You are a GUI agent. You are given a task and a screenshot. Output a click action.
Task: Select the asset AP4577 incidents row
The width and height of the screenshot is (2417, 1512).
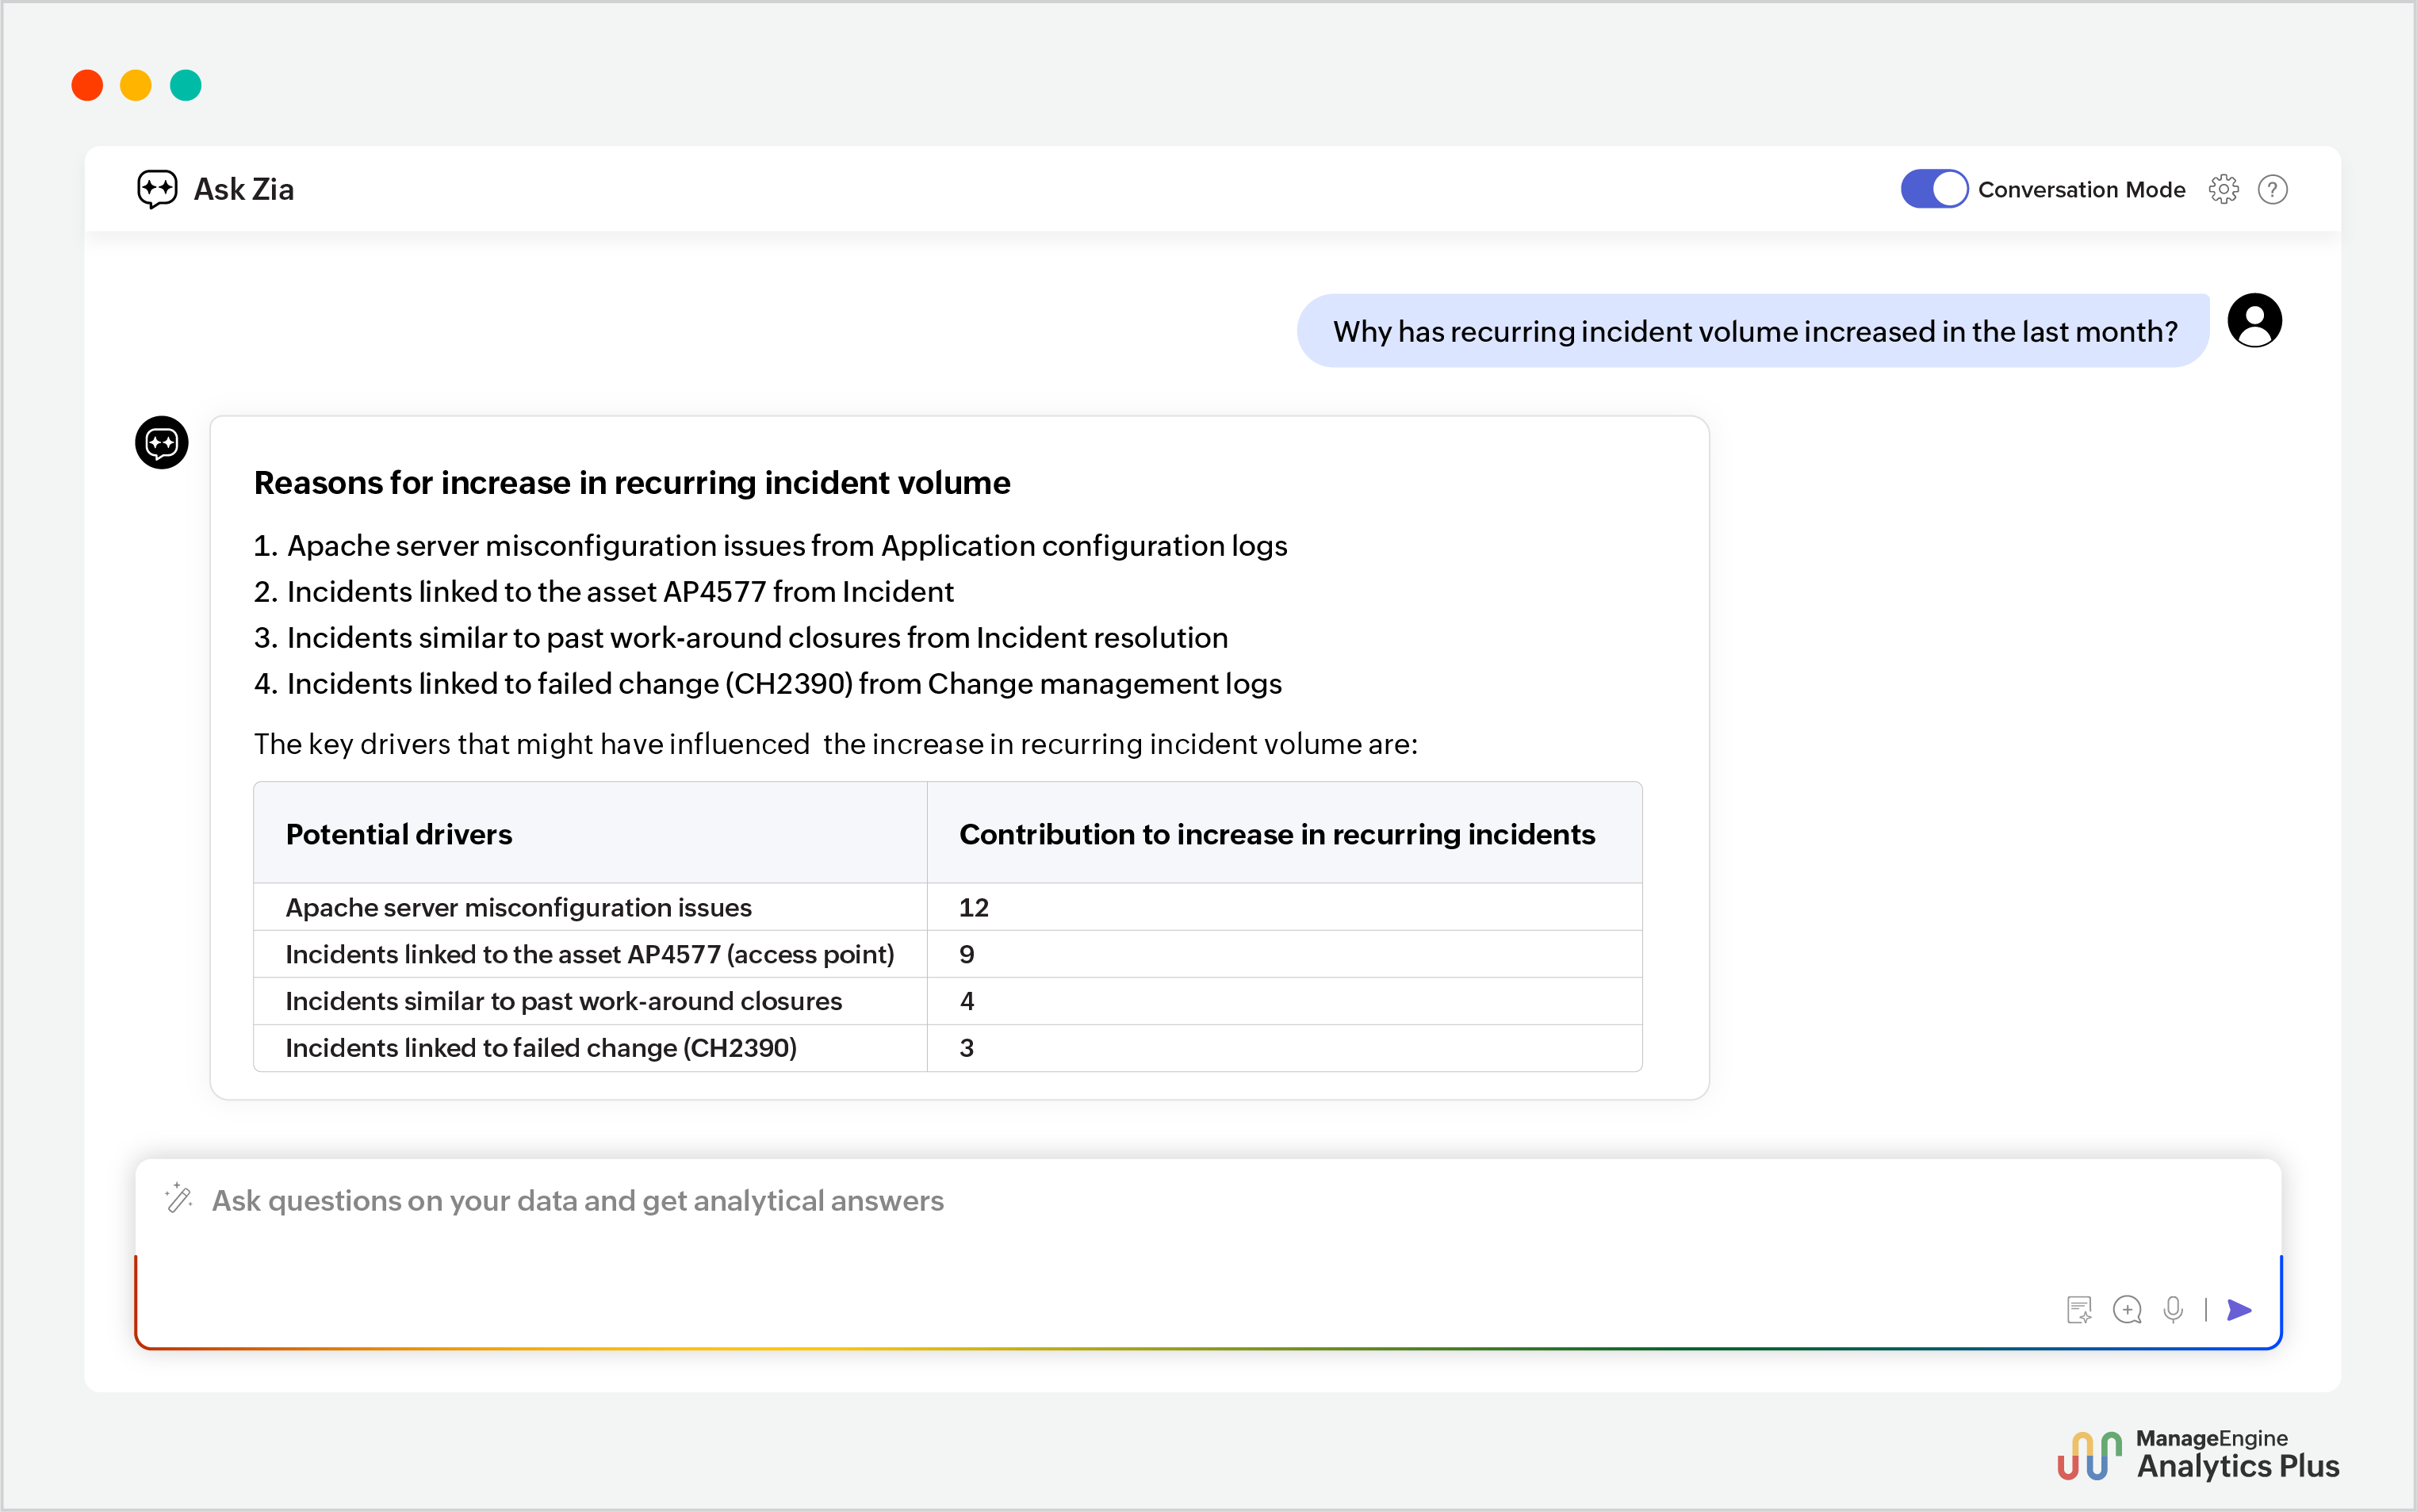click(590, 954)
